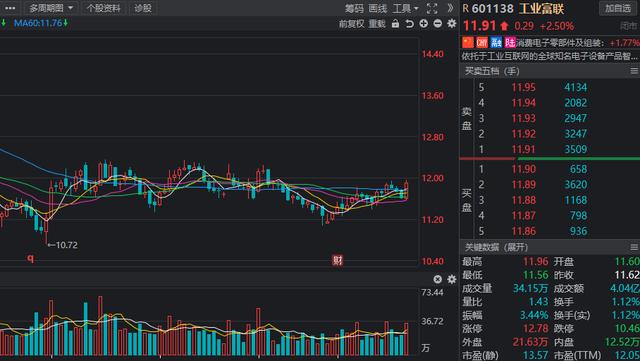Image resolution: width=640 pixels, height=361 pixels.
Task: Click buy level 2 price 11.89
Action: (523, 185)
